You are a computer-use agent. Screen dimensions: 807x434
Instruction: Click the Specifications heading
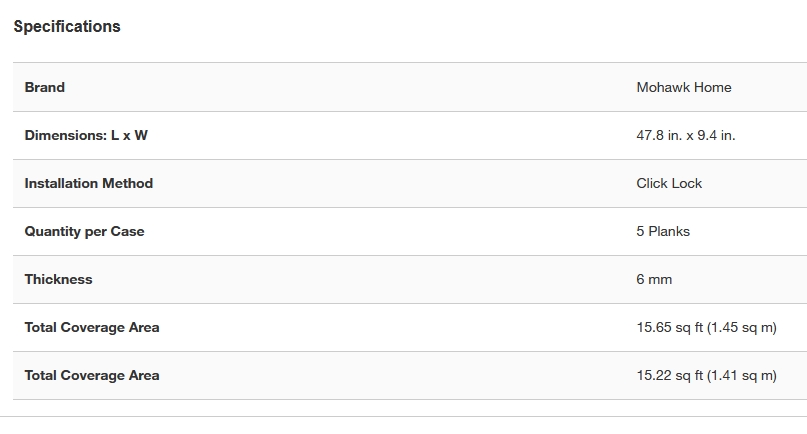pyautogui.click(x=67, y=27)
